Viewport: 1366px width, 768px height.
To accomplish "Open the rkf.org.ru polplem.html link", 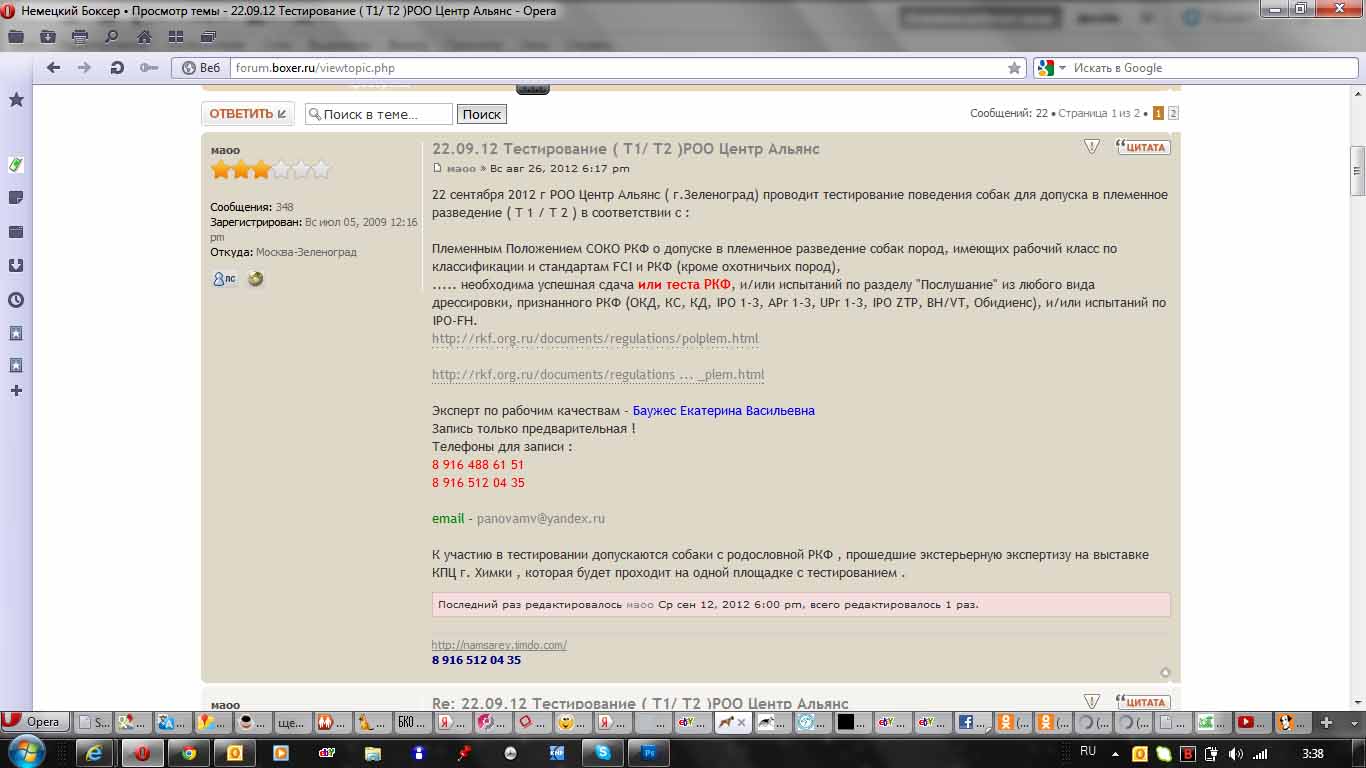I will pyautogui.click(x=595, y=339).
